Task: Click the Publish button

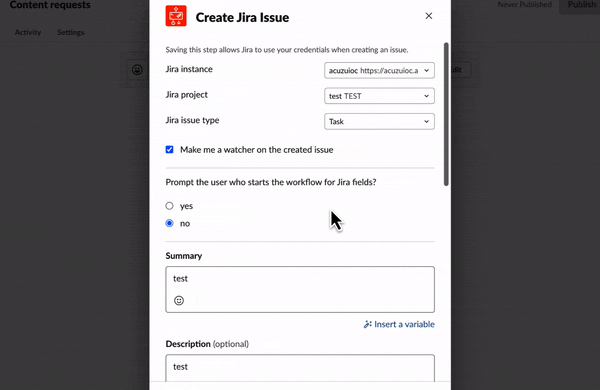Action: tap(581, 5)
